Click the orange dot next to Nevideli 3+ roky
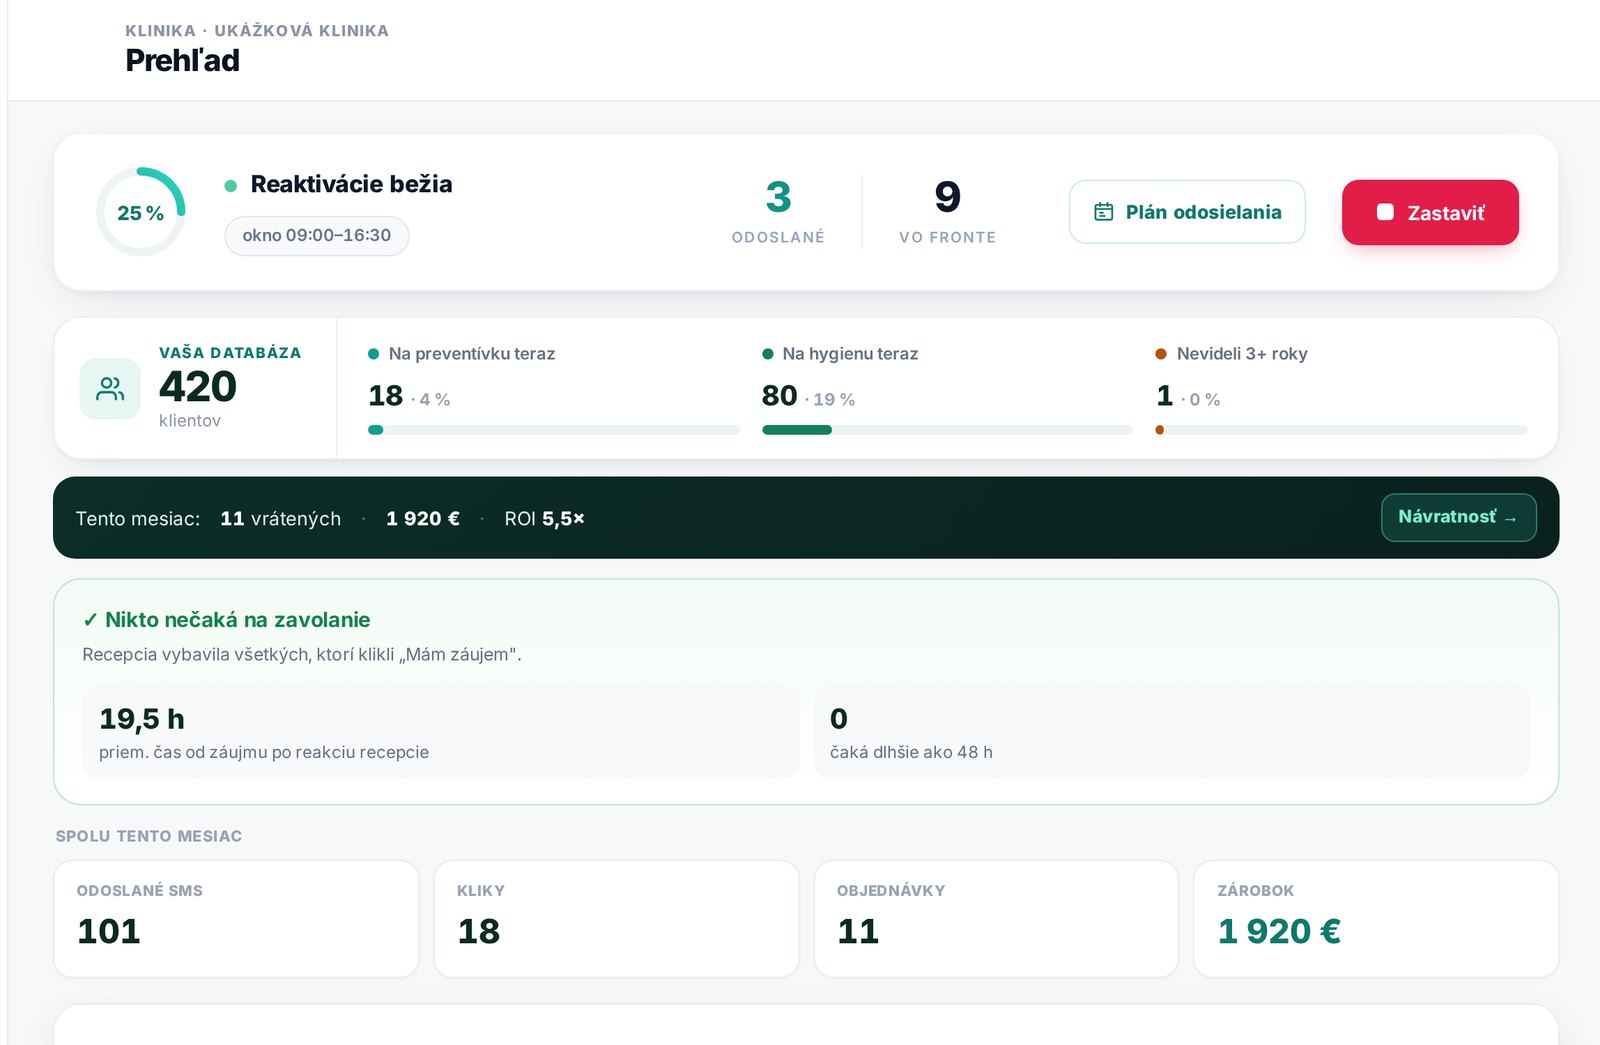The height and width of the screenshot is (1045, 1600). point(1161,354)
